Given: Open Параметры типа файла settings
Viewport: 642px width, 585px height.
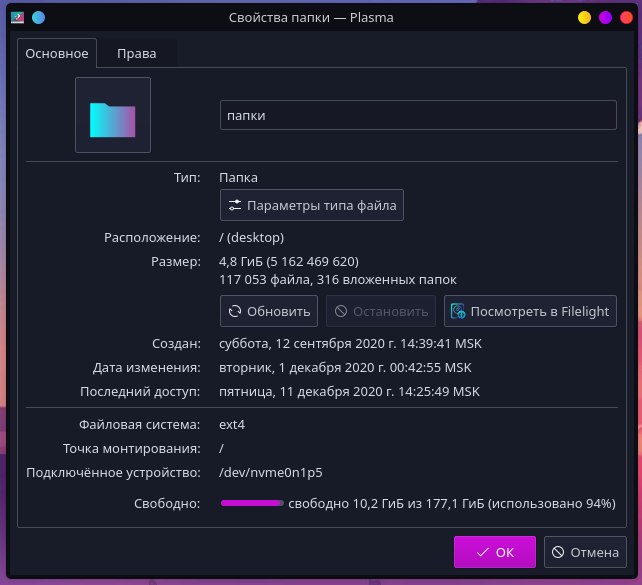Looking at the screenshot, I should click(312, 205).
